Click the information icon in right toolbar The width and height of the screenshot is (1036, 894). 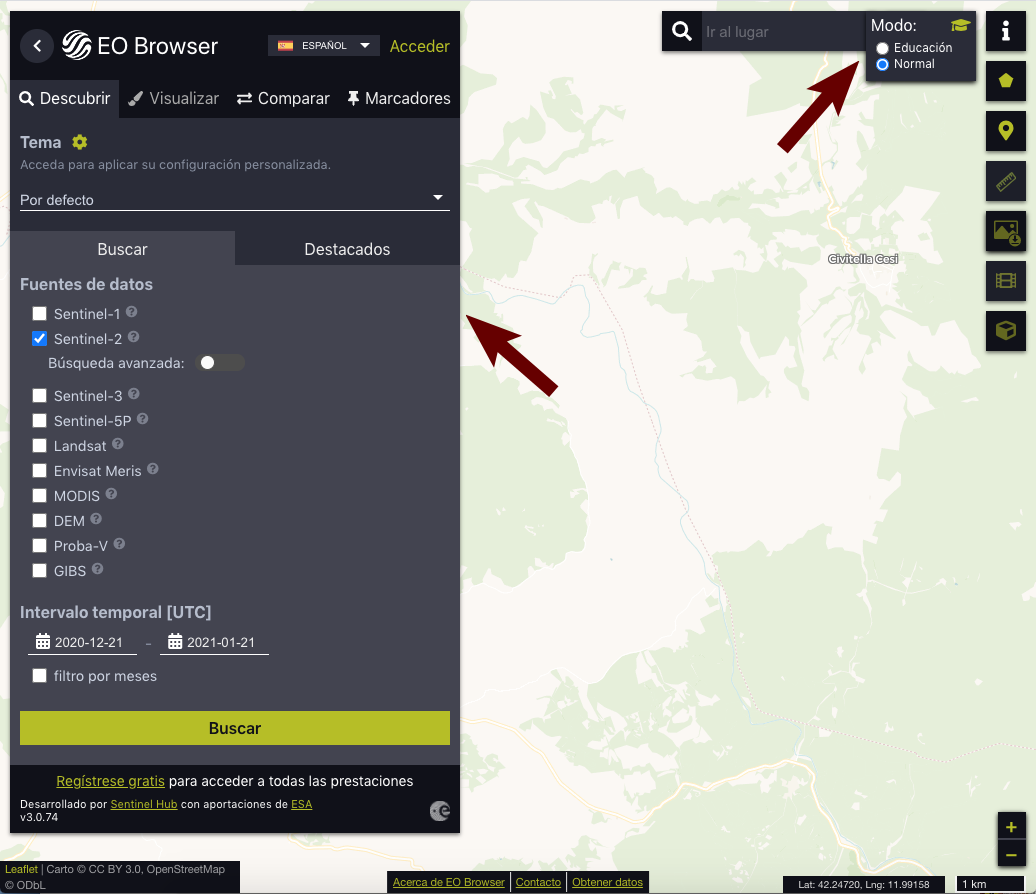[x=1005, y=32]
